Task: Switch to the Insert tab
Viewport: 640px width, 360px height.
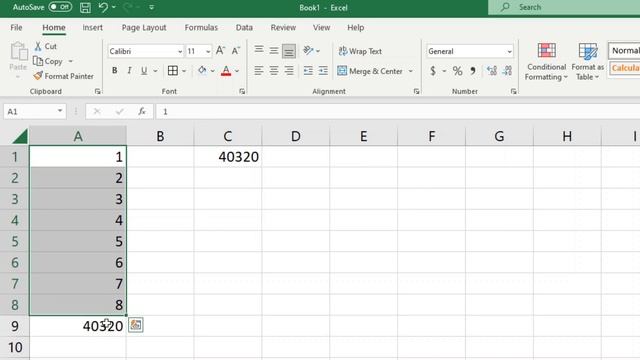Action: click(x=93, y=27)
